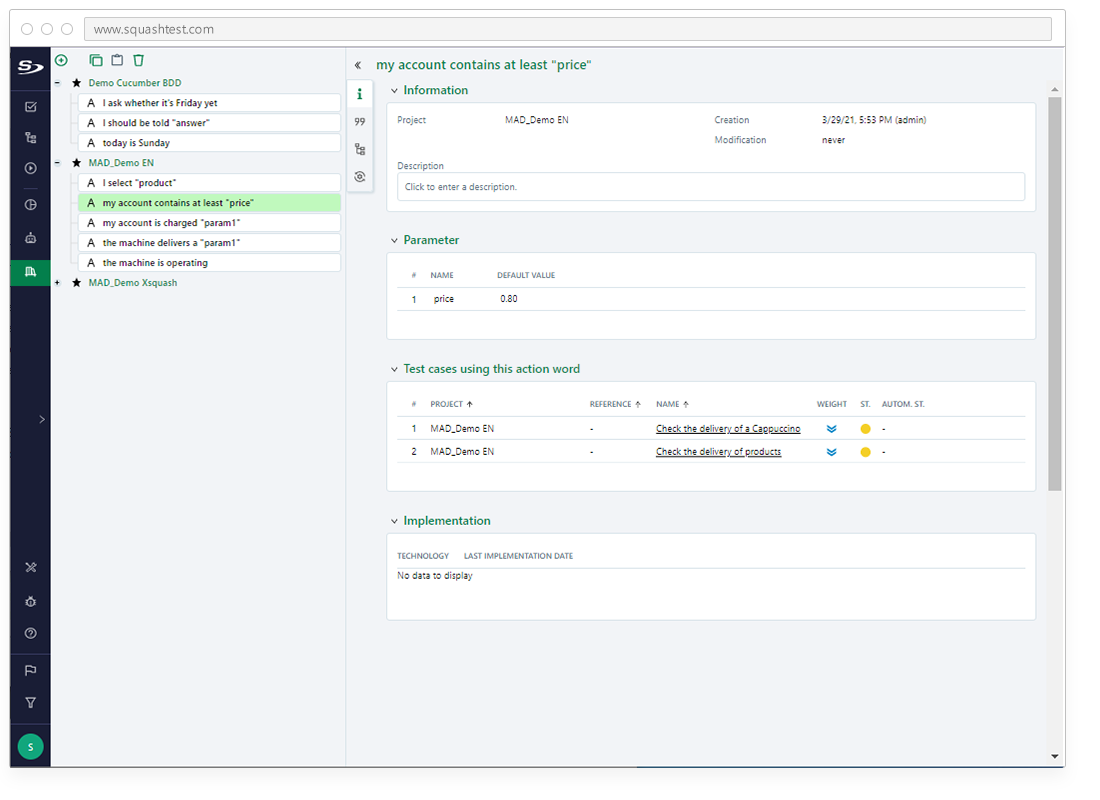Click the WEIGHT column header
The image size is (1100, 800).
(x=831, y=404)
